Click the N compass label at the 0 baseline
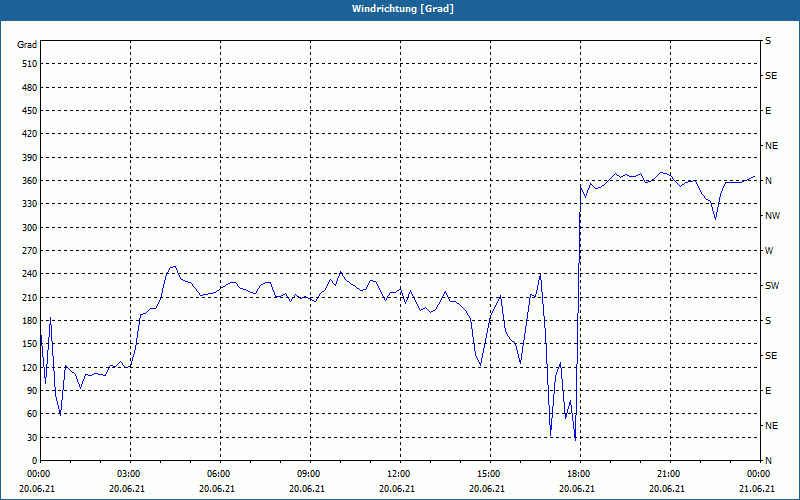This screenshot has height=500, width=800. pyautogui.click(x=768, y=460)
